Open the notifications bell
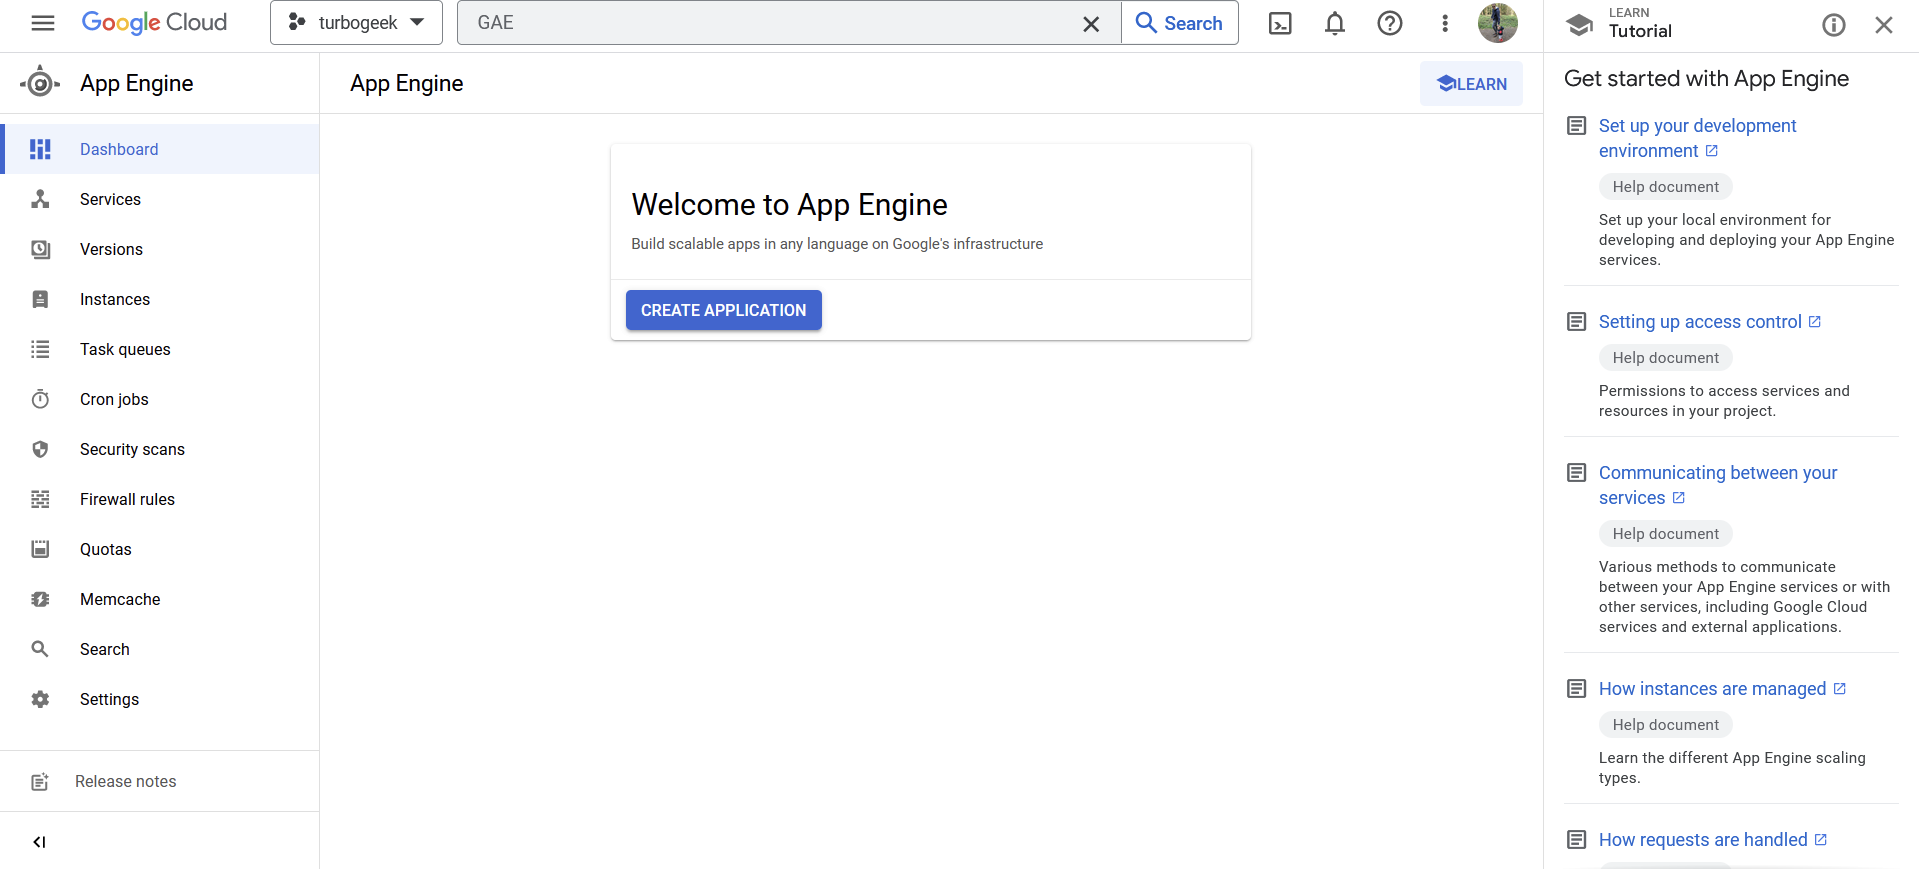Viewport: 1920px width, 869px height. 1335,24
